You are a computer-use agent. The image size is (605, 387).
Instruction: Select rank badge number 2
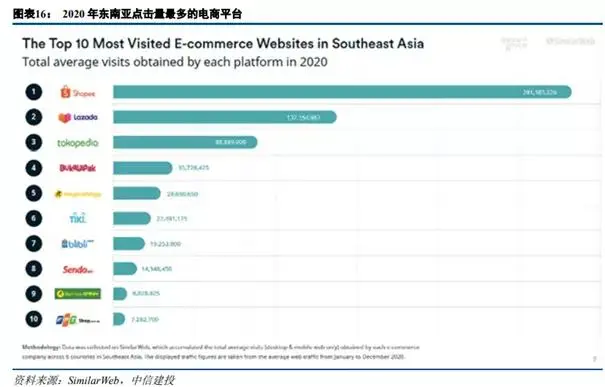coord(34,117)
